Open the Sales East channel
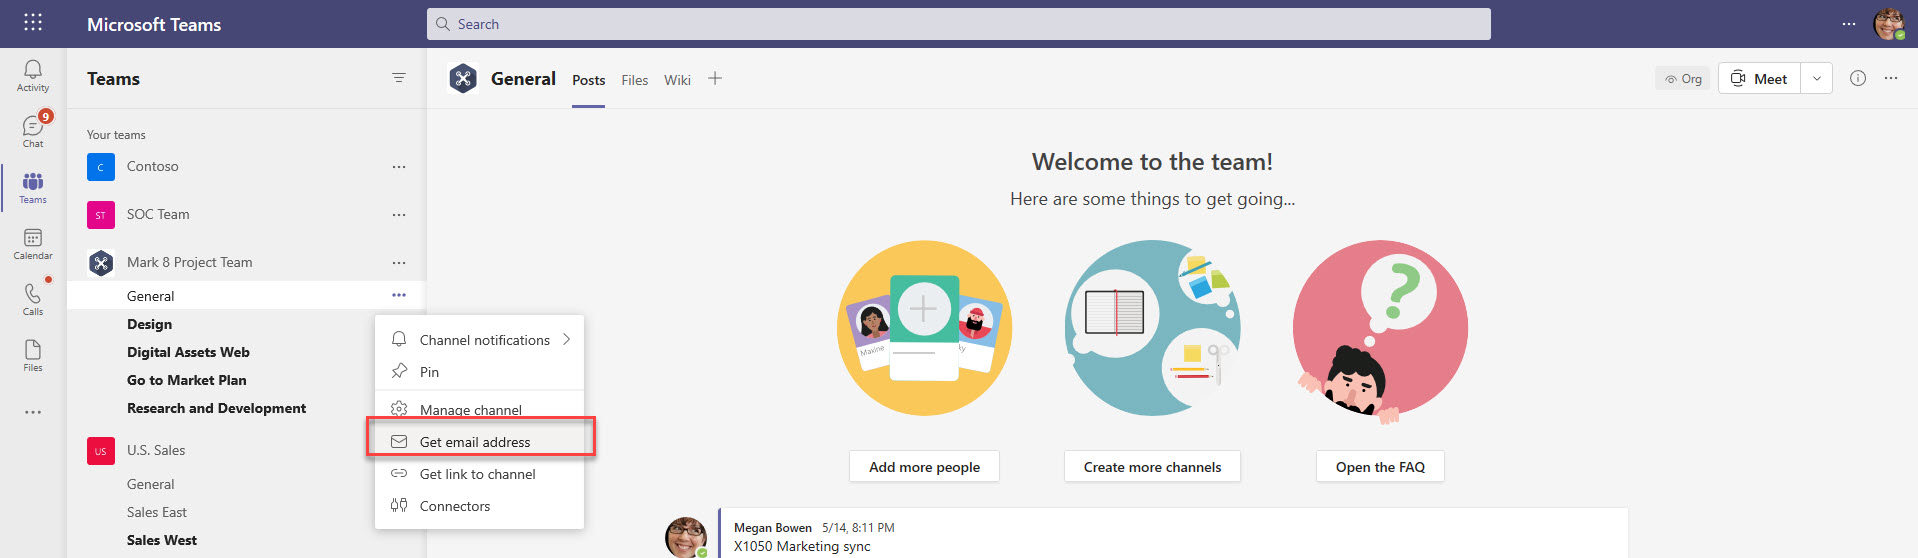Image resolution: width=1918 pixels, height=558 pixels. click(x=157, y=512)
